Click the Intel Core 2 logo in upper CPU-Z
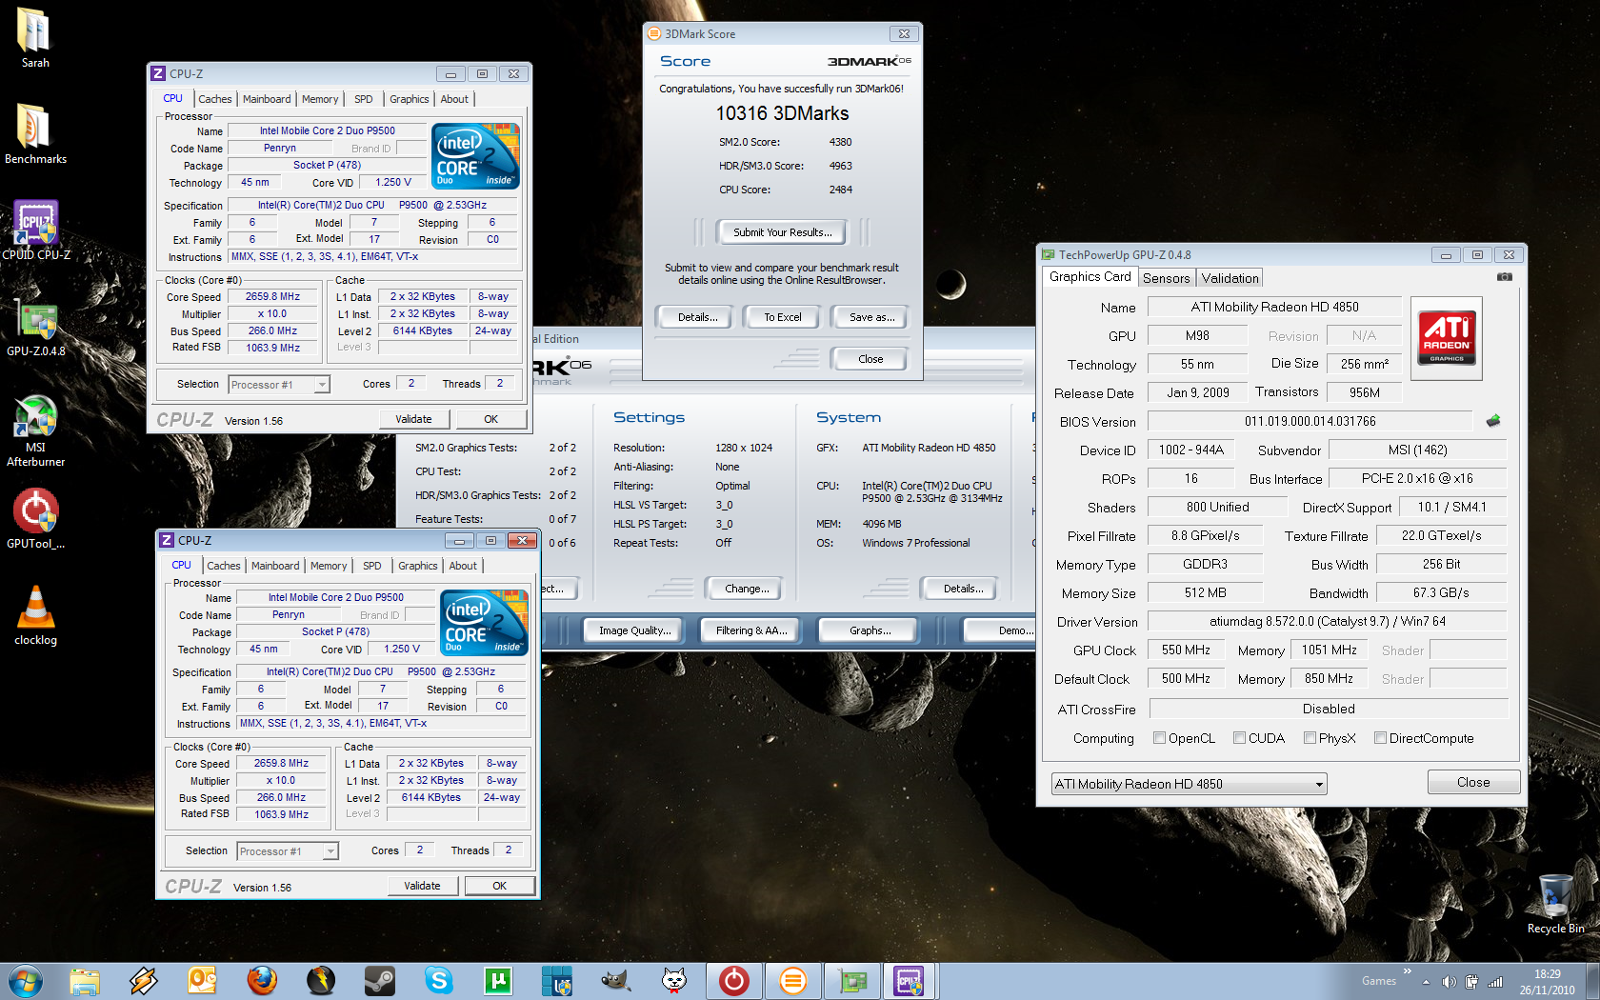Screen dimensions: 1600x1000 tap(475, 155)
